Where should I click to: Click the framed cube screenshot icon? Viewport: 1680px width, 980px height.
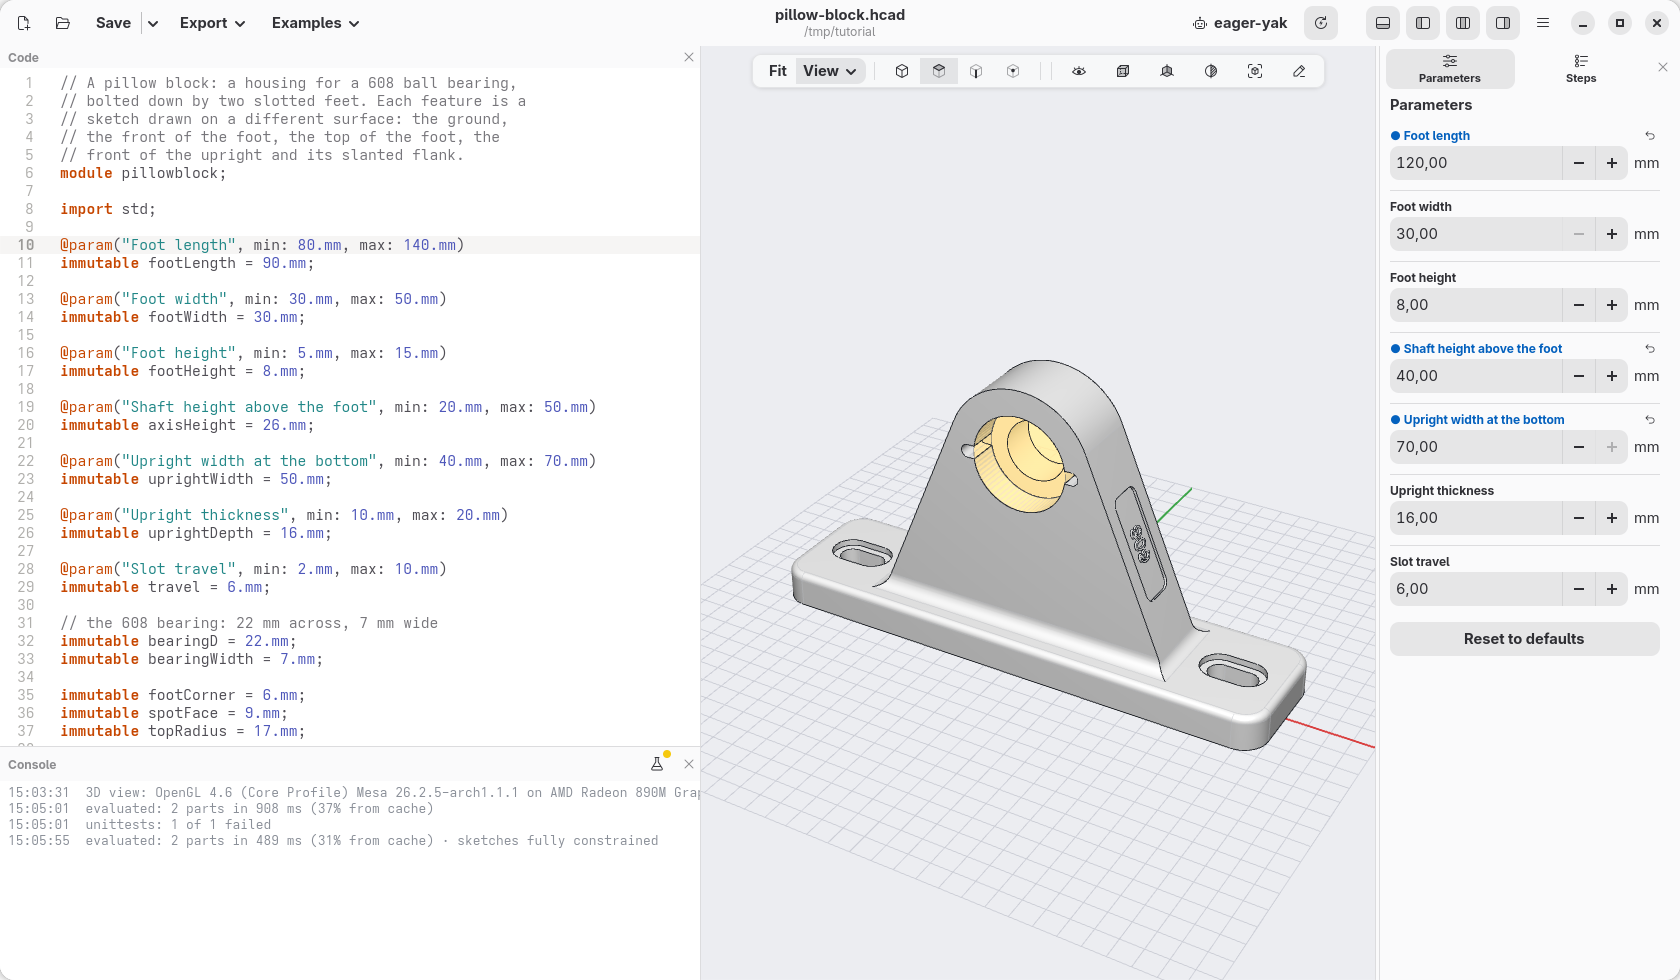coord(1255,71)
